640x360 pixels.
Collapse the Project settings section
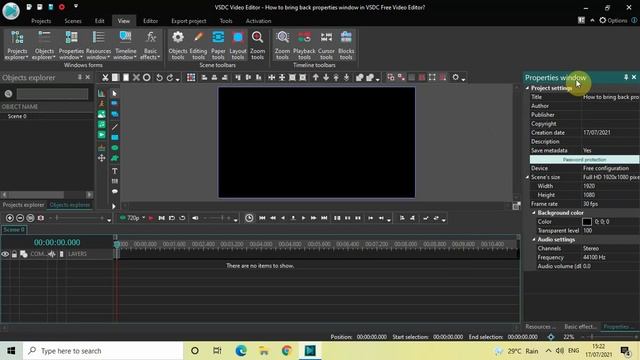click(x=527, y=88)
